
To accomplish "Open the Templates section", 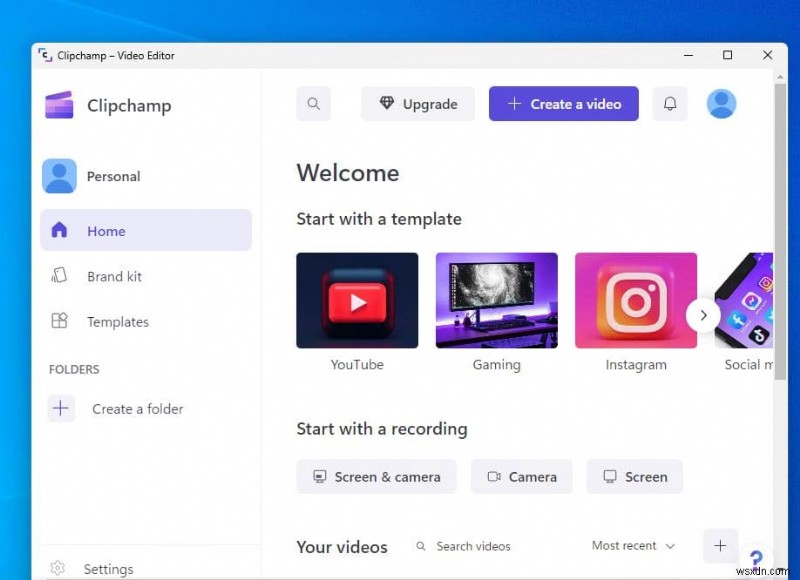I will pyautogui.click(x=118, y=322).
